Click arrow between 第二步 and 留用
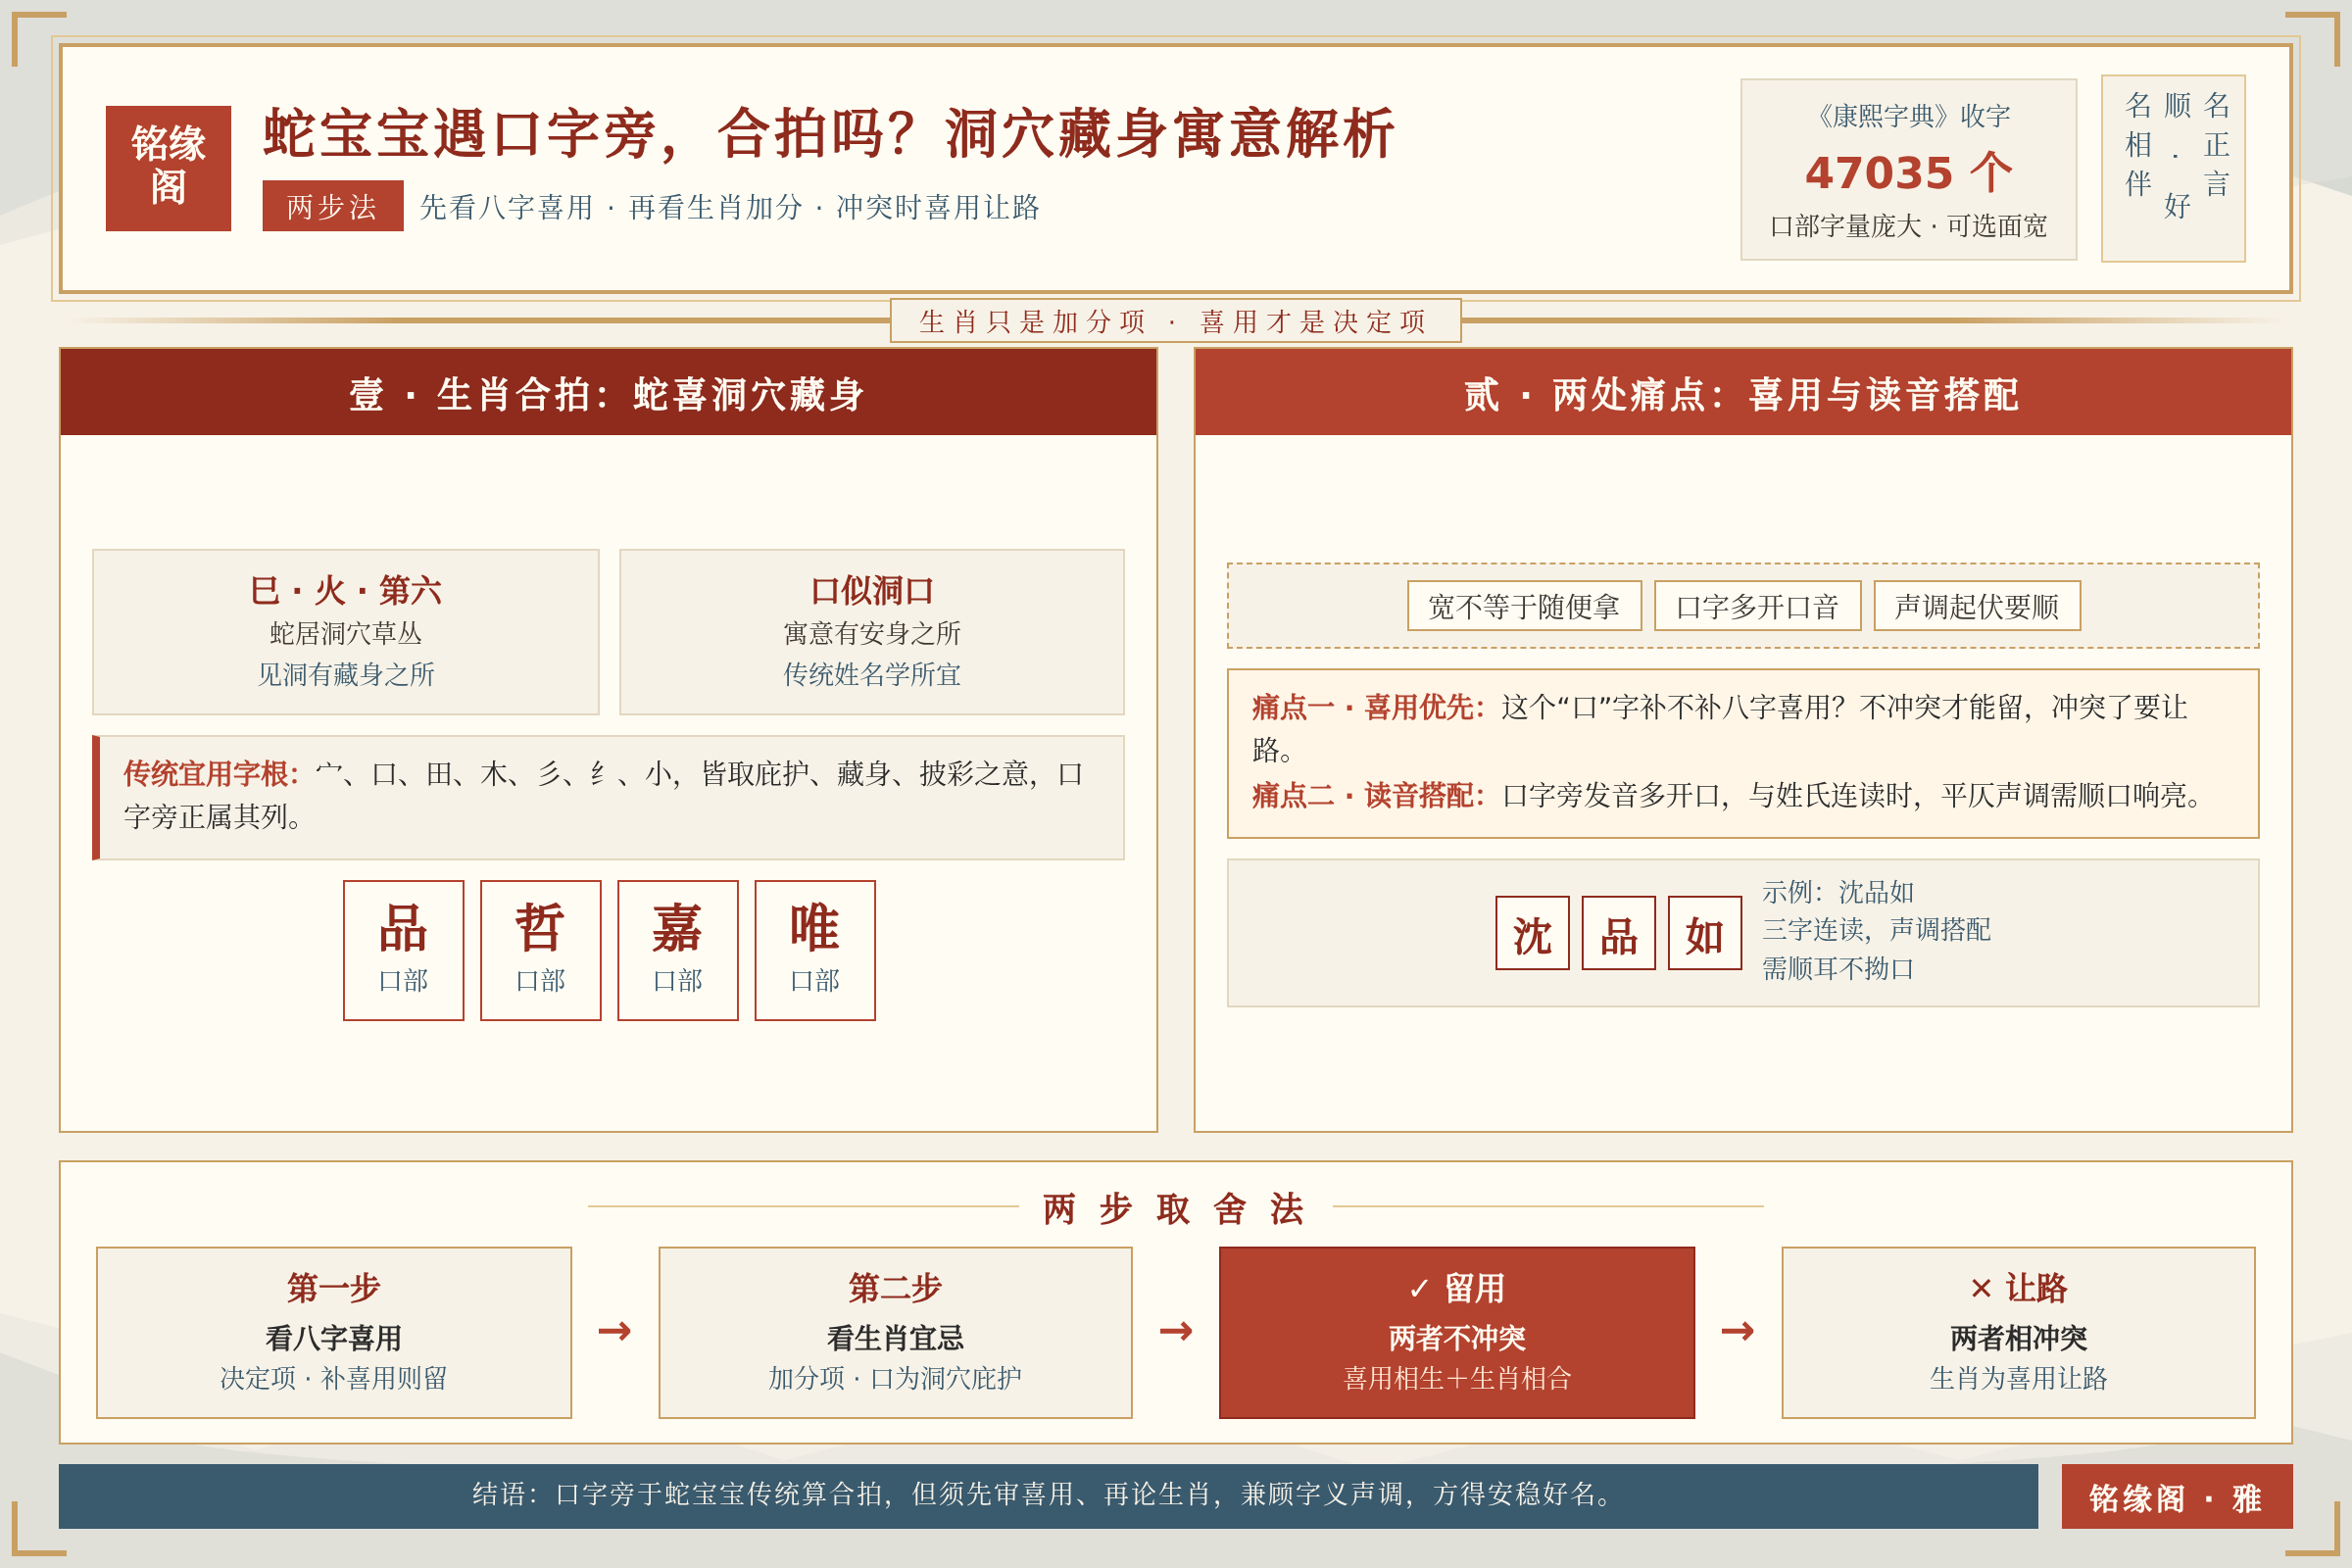This screenshot has width=2352, height=1568. [1176, 1331]
